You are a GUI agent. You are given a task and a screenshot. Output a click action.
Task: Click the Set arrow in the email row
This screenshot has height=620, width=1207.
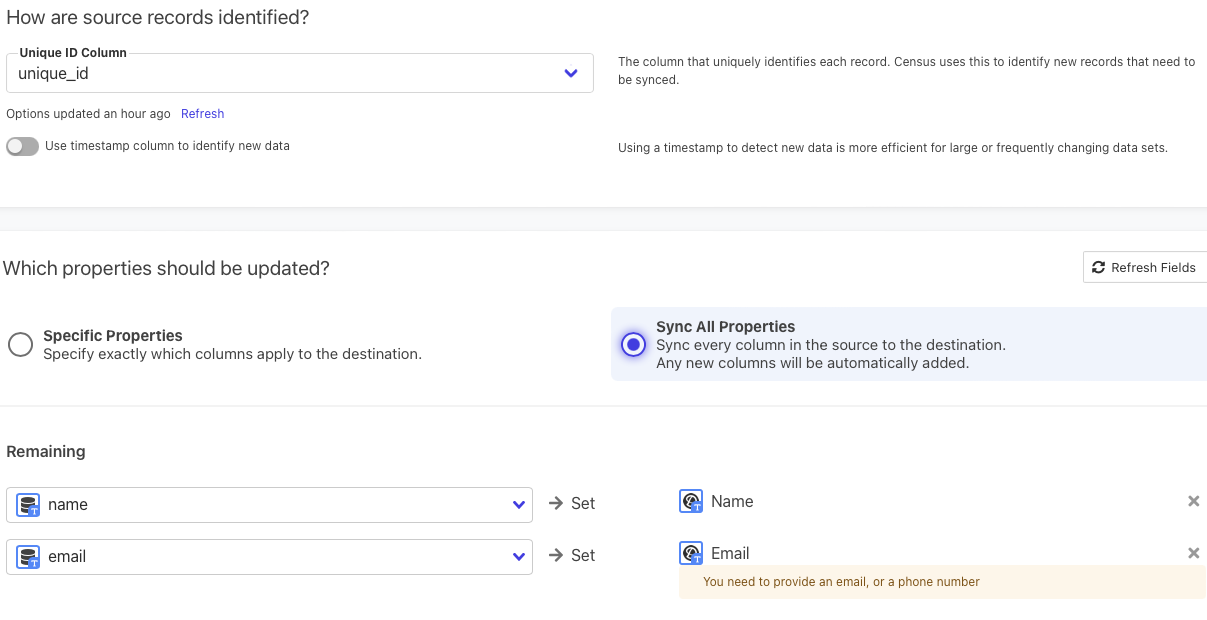(555, 556)
